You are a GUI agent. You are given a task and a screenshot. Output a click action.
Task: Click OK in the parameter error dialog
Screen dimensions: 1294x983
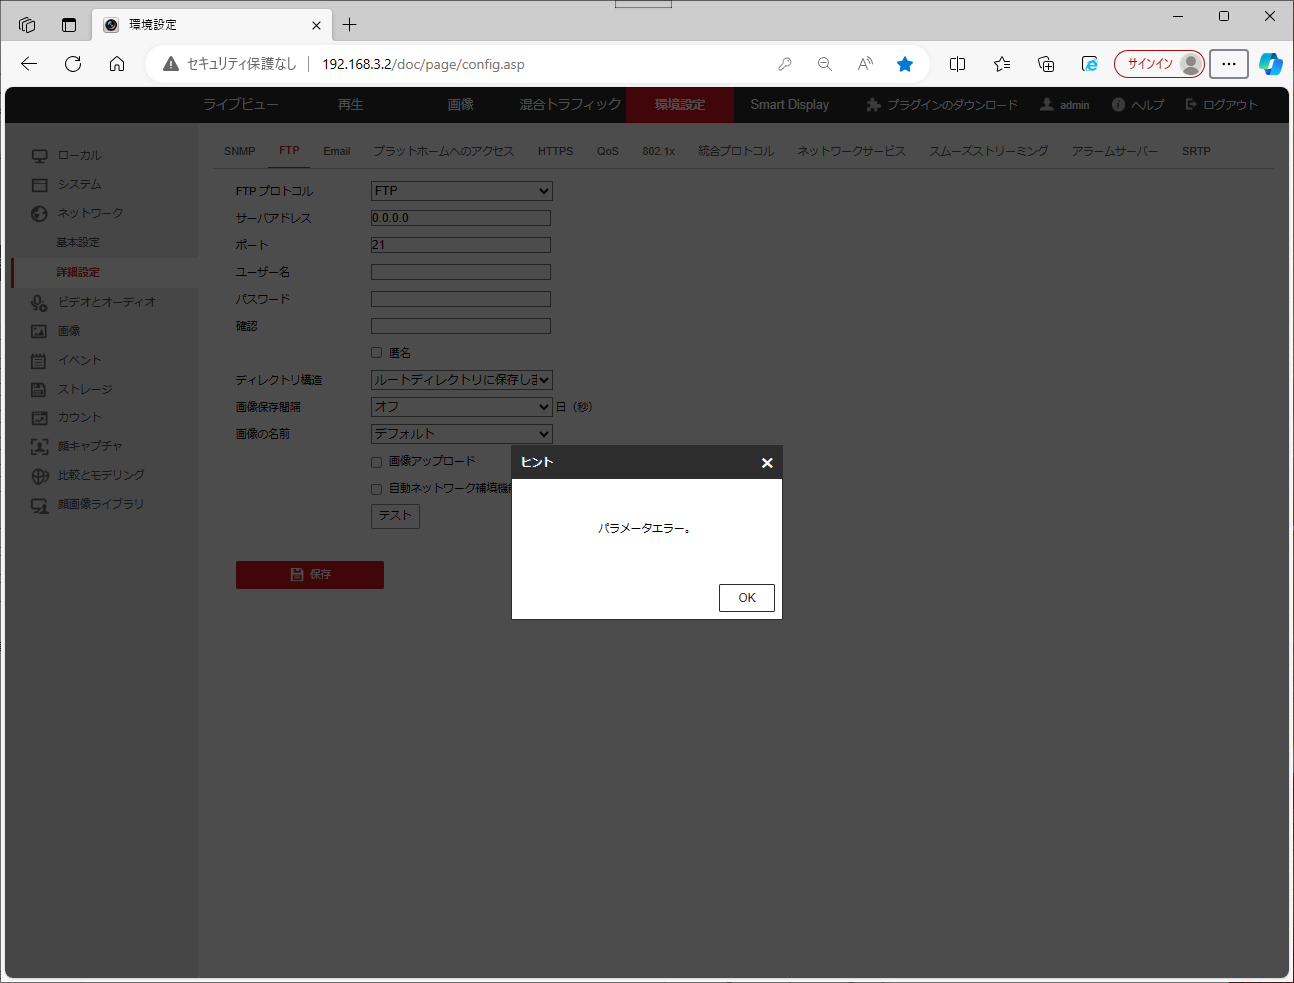pos(747,598)
